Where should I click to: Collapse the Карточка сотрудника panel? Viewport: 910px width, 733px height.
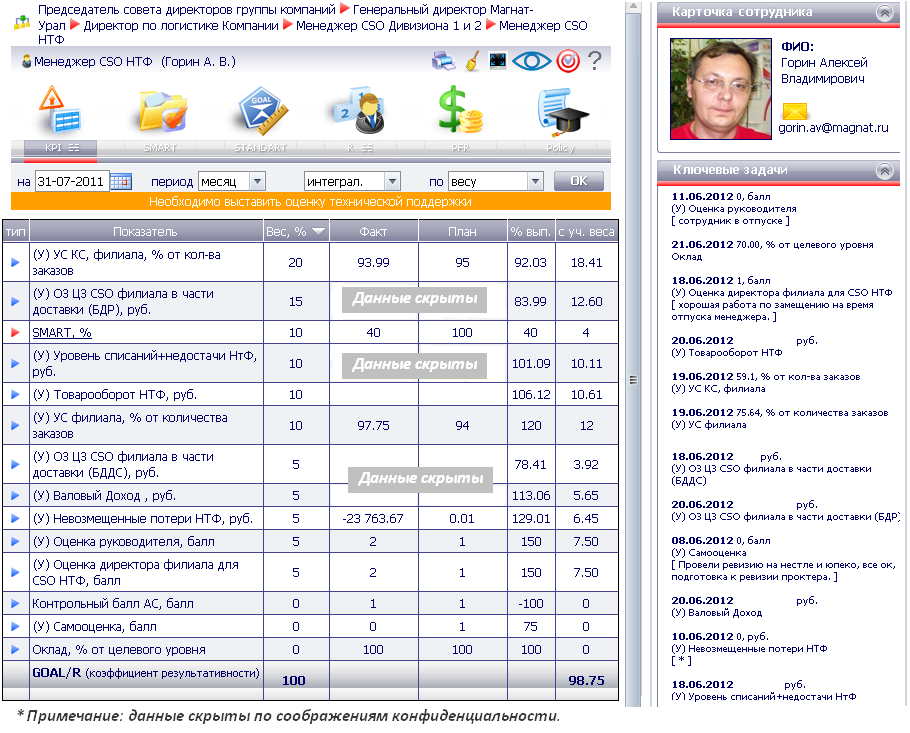coord(884,13)
